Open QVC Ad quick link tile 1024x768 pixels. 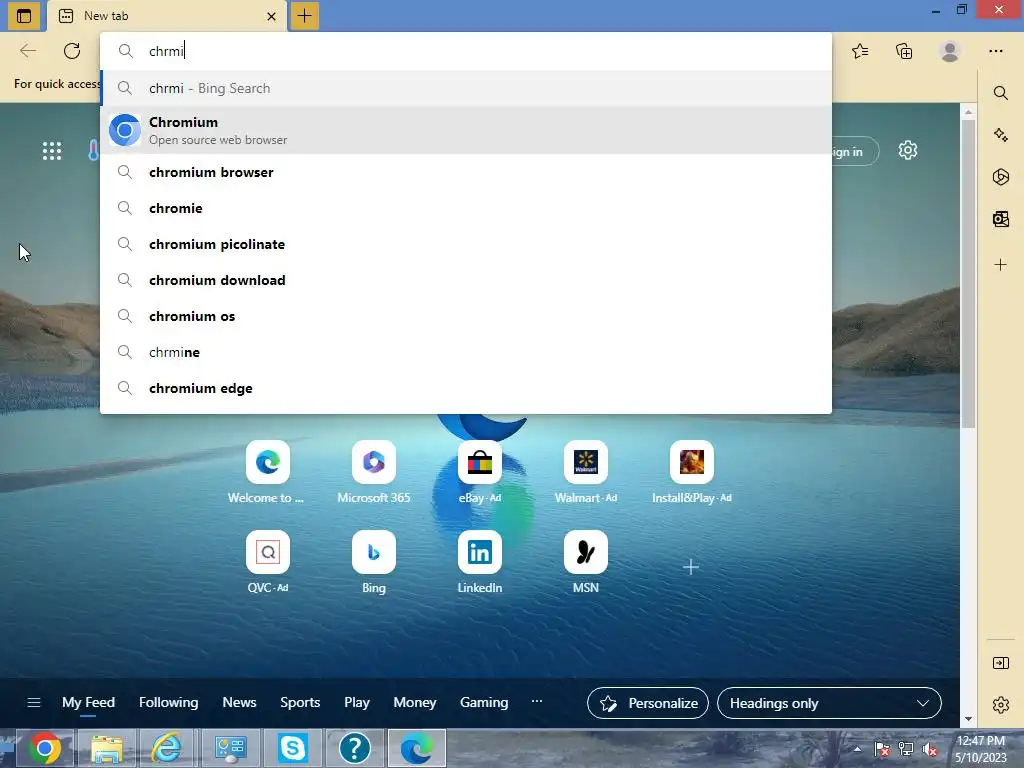pyautogui.click(x=268, y=562)
